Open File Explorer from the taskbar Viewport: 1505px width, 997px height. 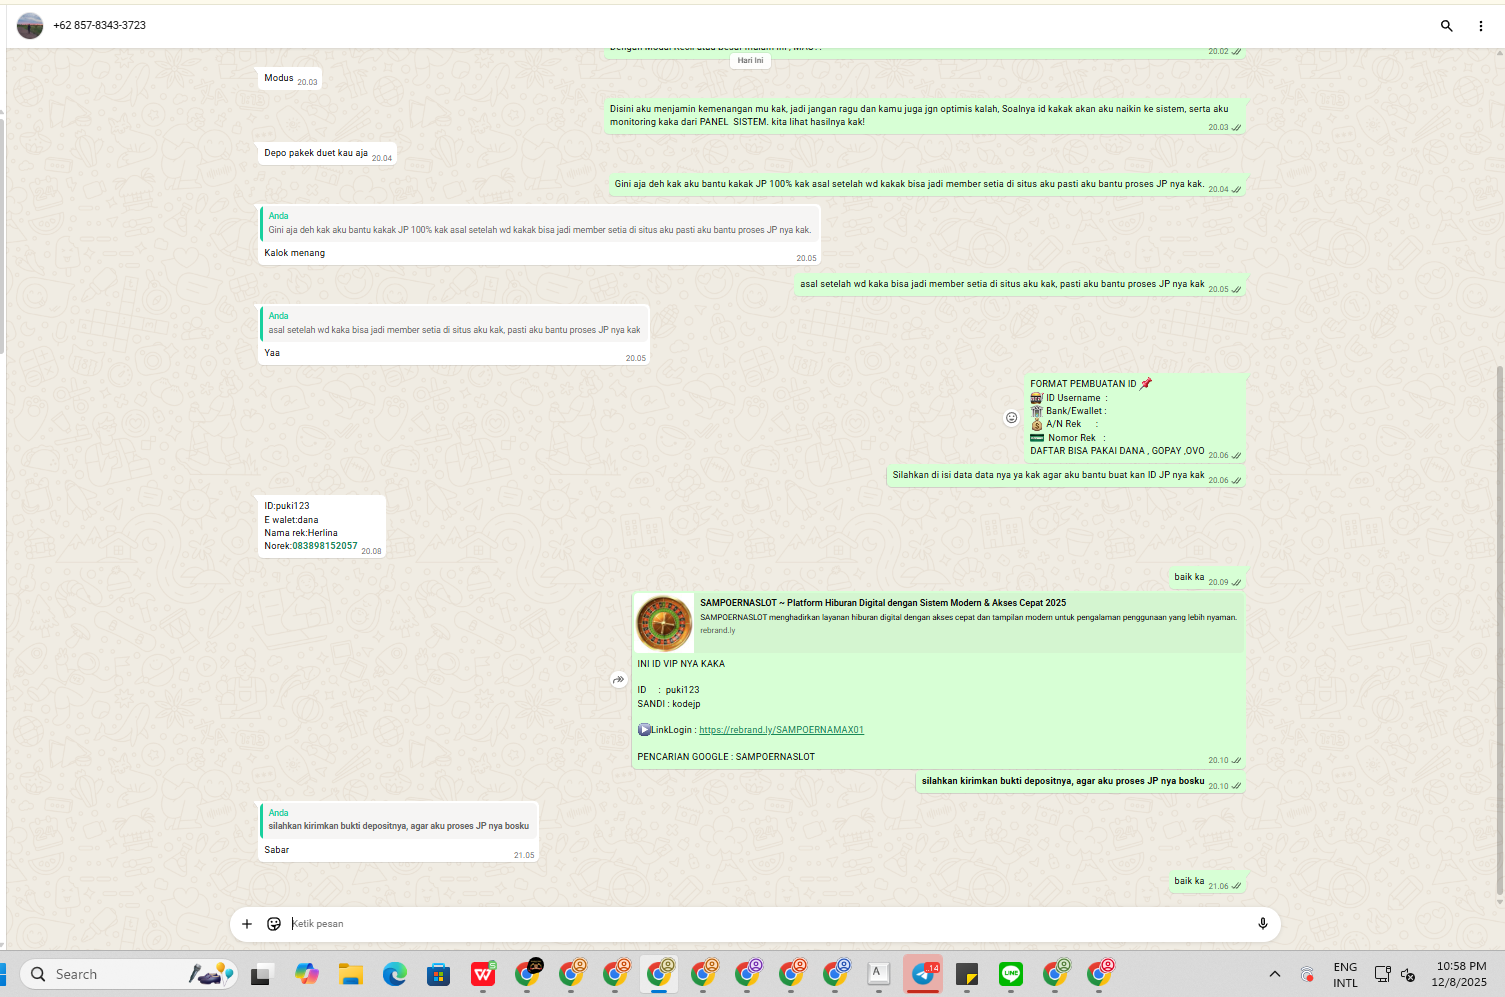click(x=350, y=974)
